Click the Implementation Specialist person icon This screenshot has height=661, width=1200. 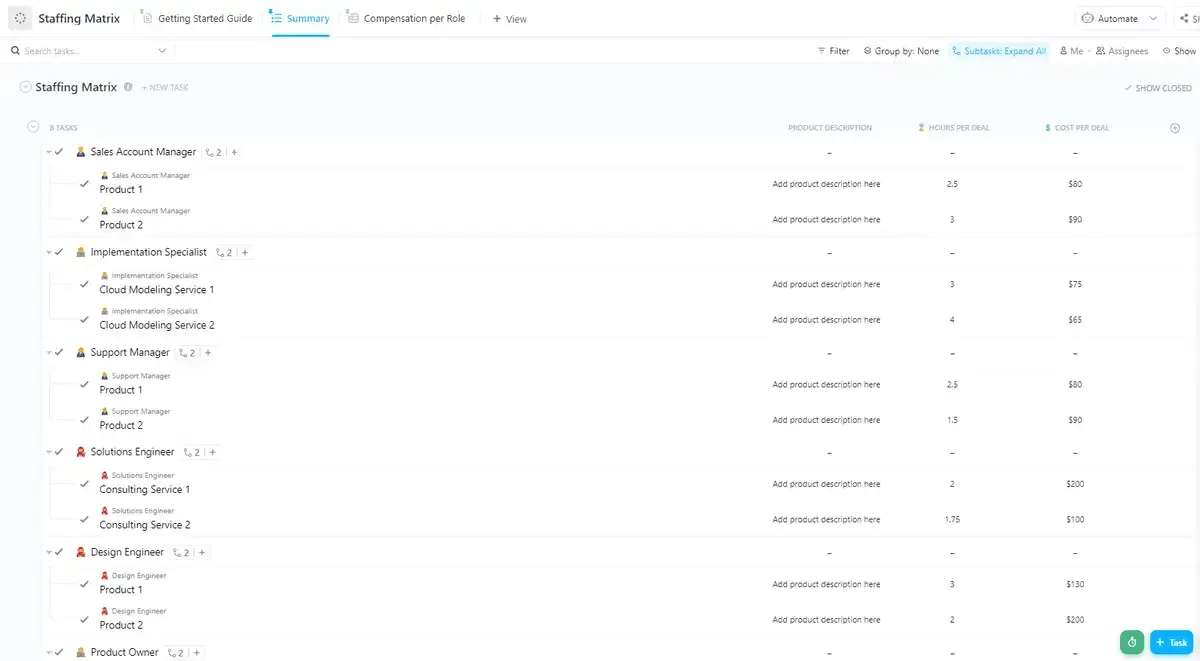click(x=81, y=252)
